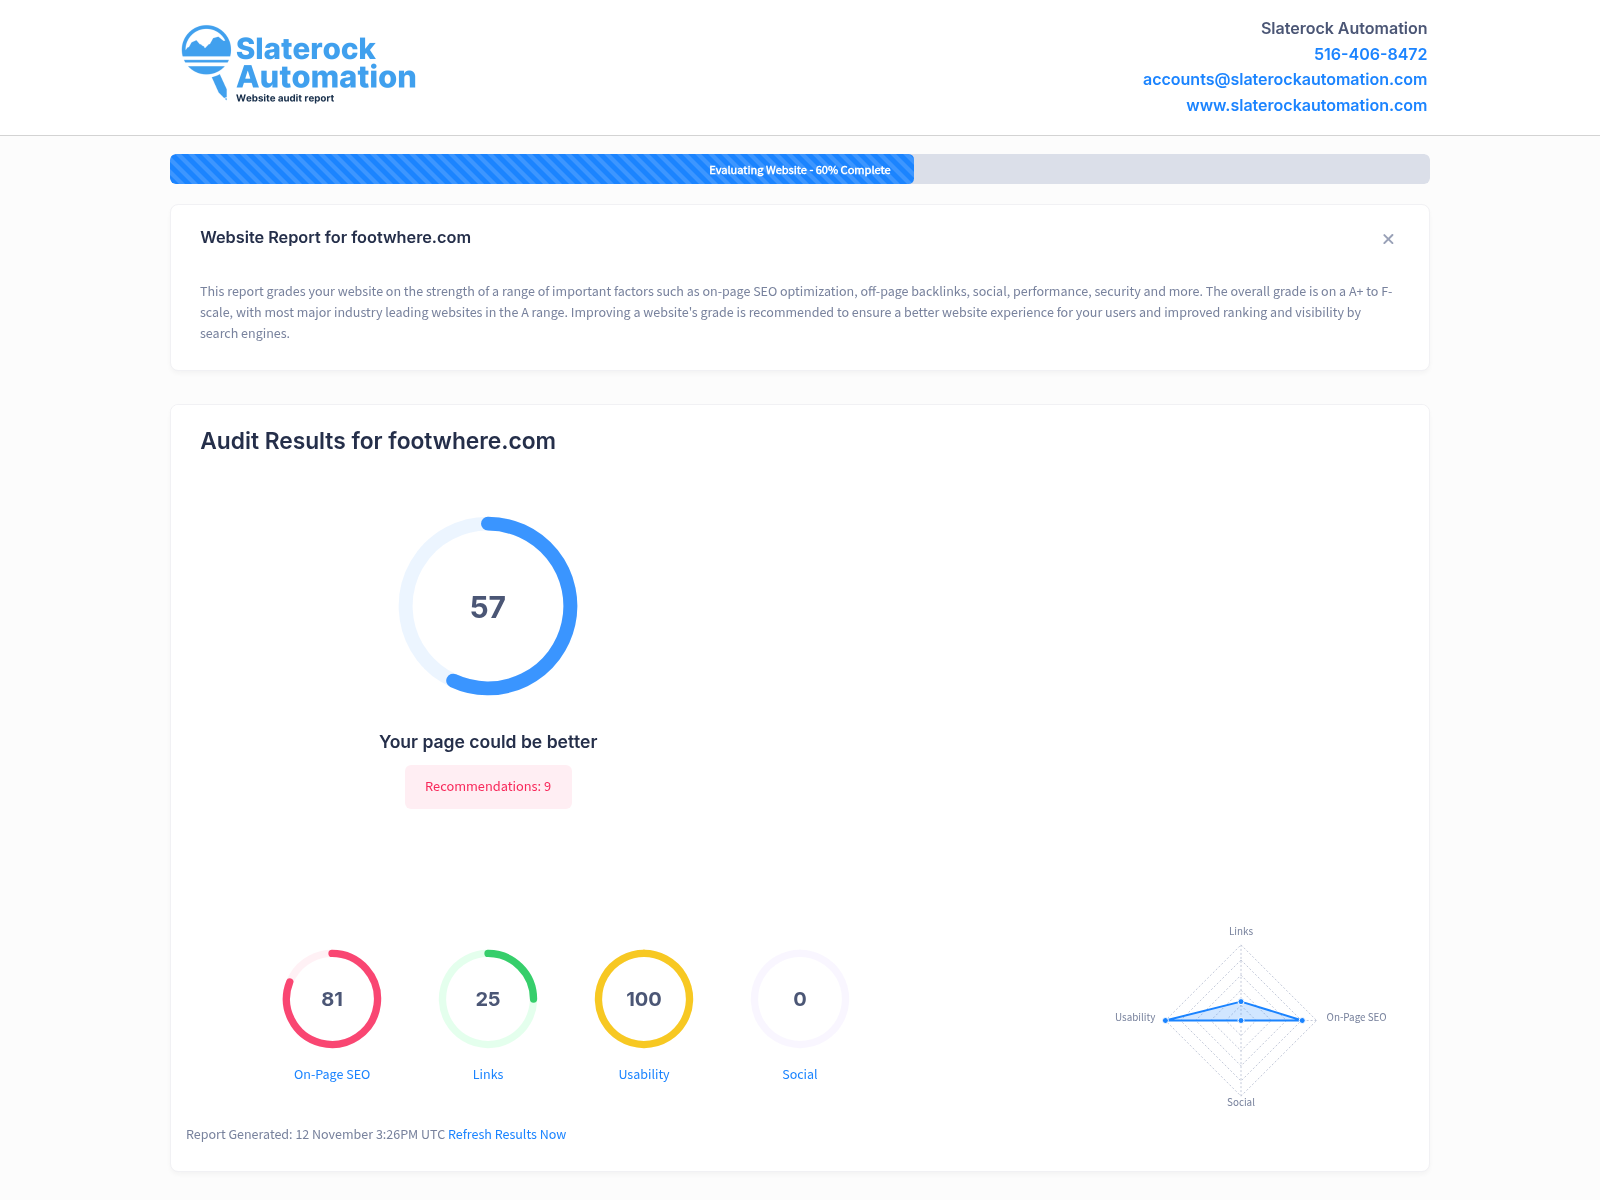1600x1200 pixels.
Task: Click the Audit Results for footwhere.com heading
Action: click(x=378, y=441)
